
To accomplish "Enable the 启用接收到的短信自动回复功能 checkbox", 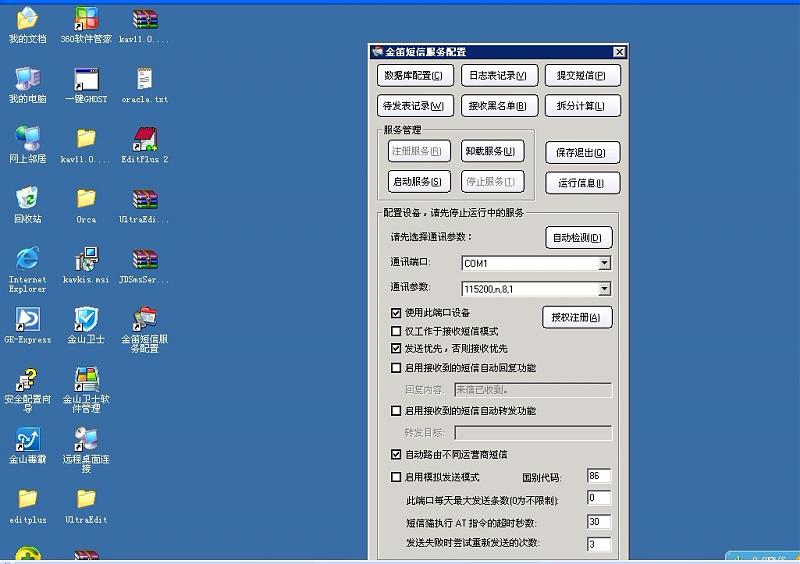I will (x=396, y=368).
